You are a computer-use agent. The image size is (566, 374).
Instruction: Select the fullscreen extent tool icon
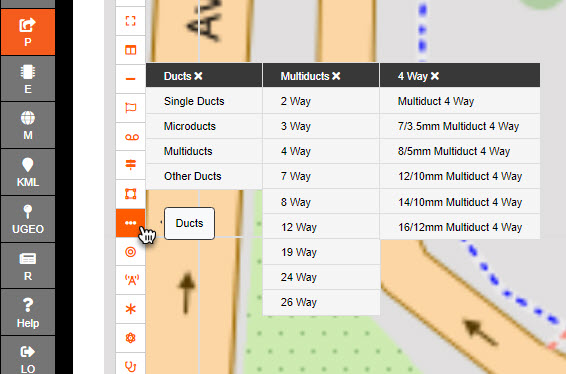coord(130,21)
